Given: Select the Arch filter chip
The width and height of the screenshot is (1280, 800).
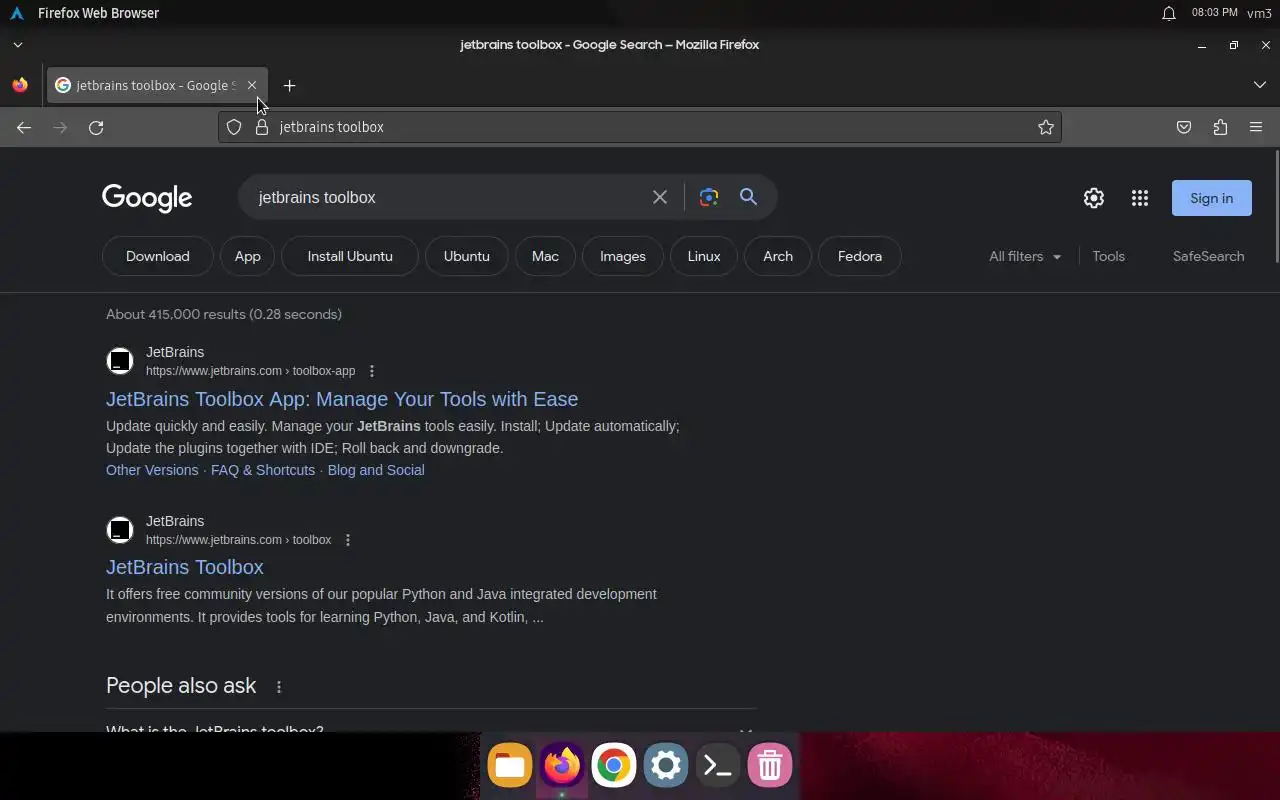Looking at the screenshot, I should [778, 256].
